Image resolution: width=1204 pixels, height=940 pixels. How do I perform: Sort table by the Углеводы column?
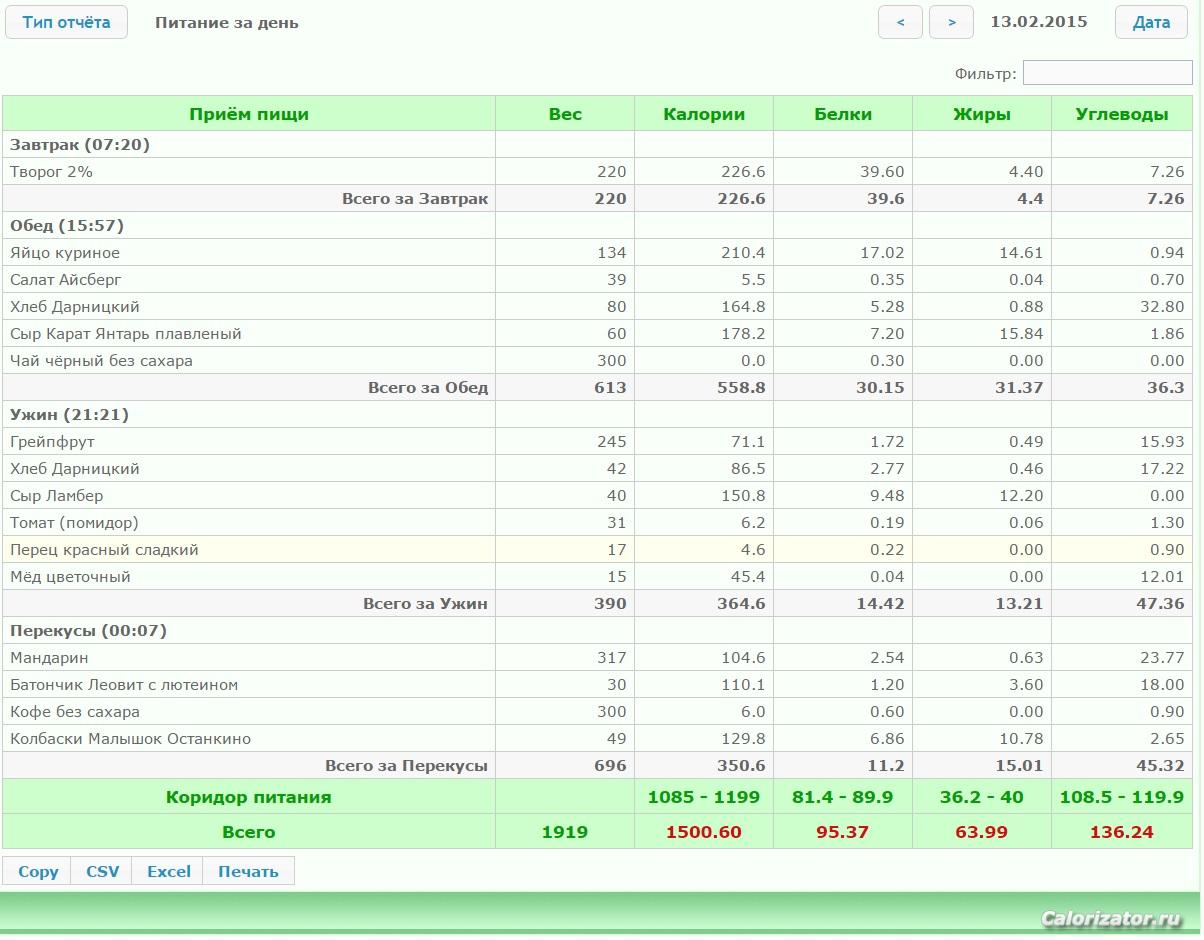1121,114
